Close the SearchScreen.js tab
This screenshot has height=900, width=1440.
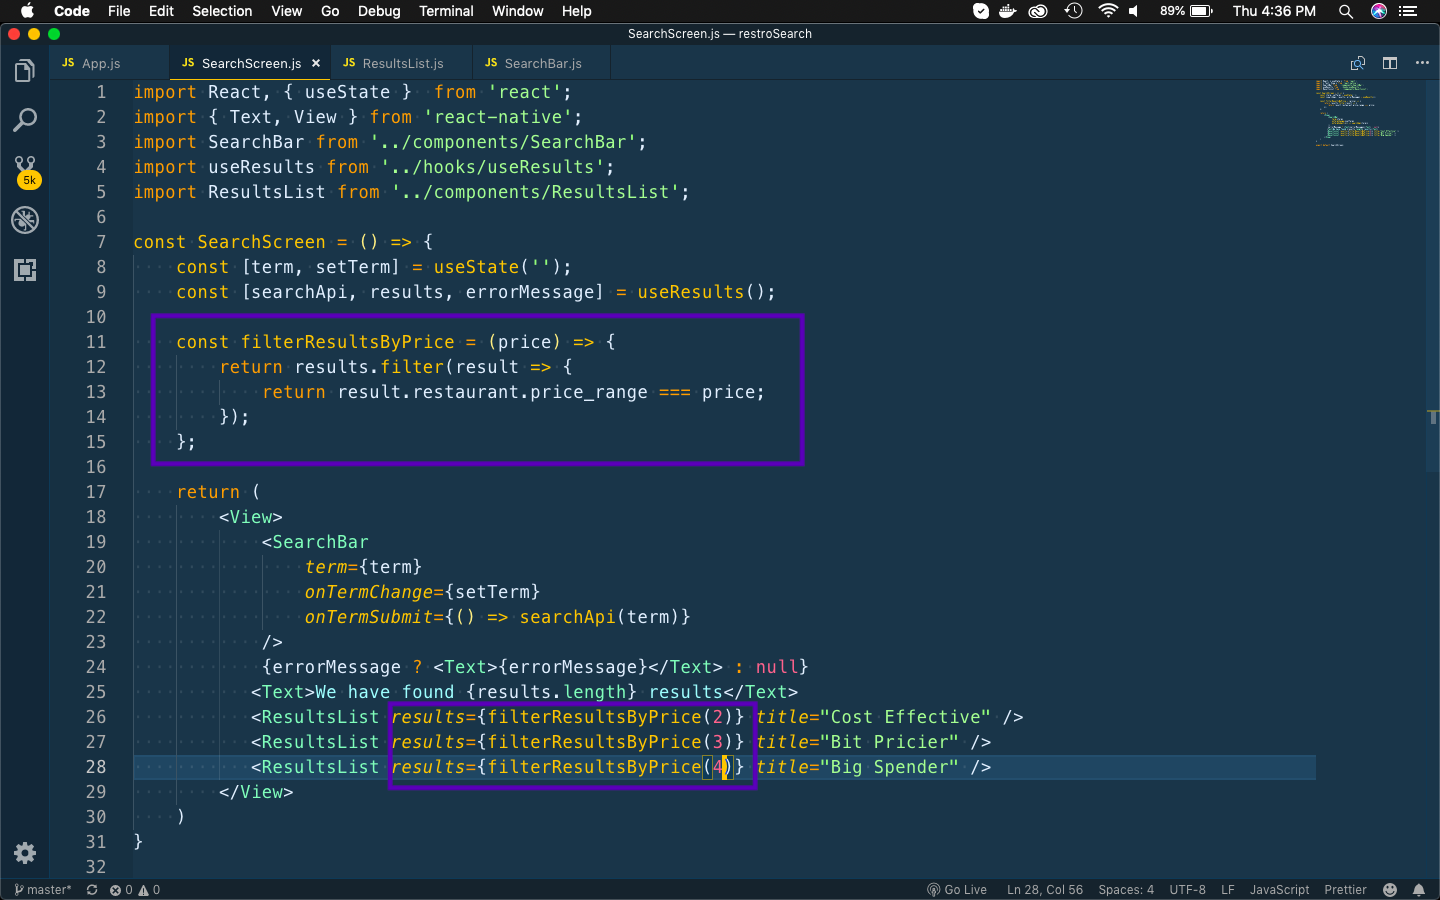(x=316, y=63)
